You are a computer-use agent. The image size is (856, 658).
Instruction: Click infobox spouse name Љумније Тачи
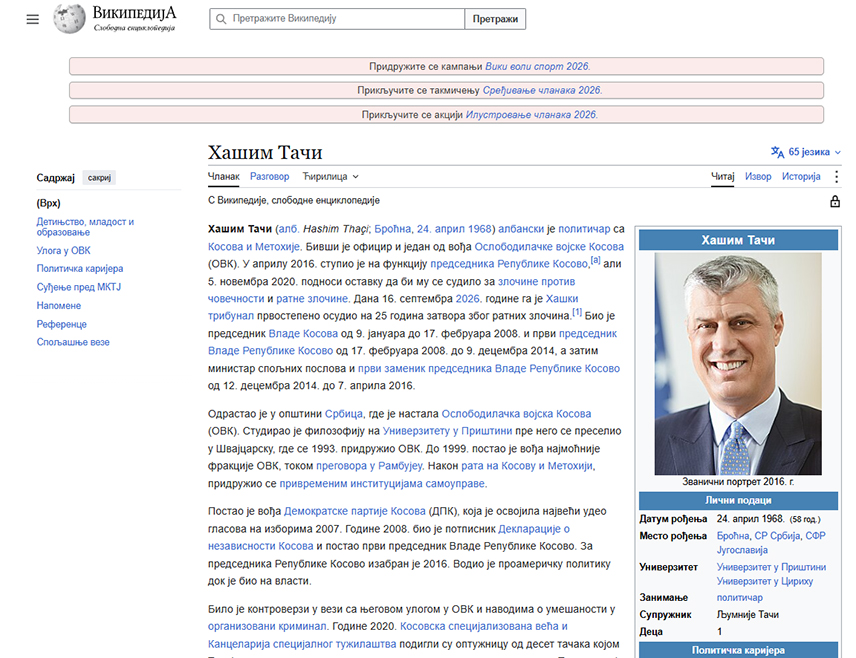click(x=748, y=614)
